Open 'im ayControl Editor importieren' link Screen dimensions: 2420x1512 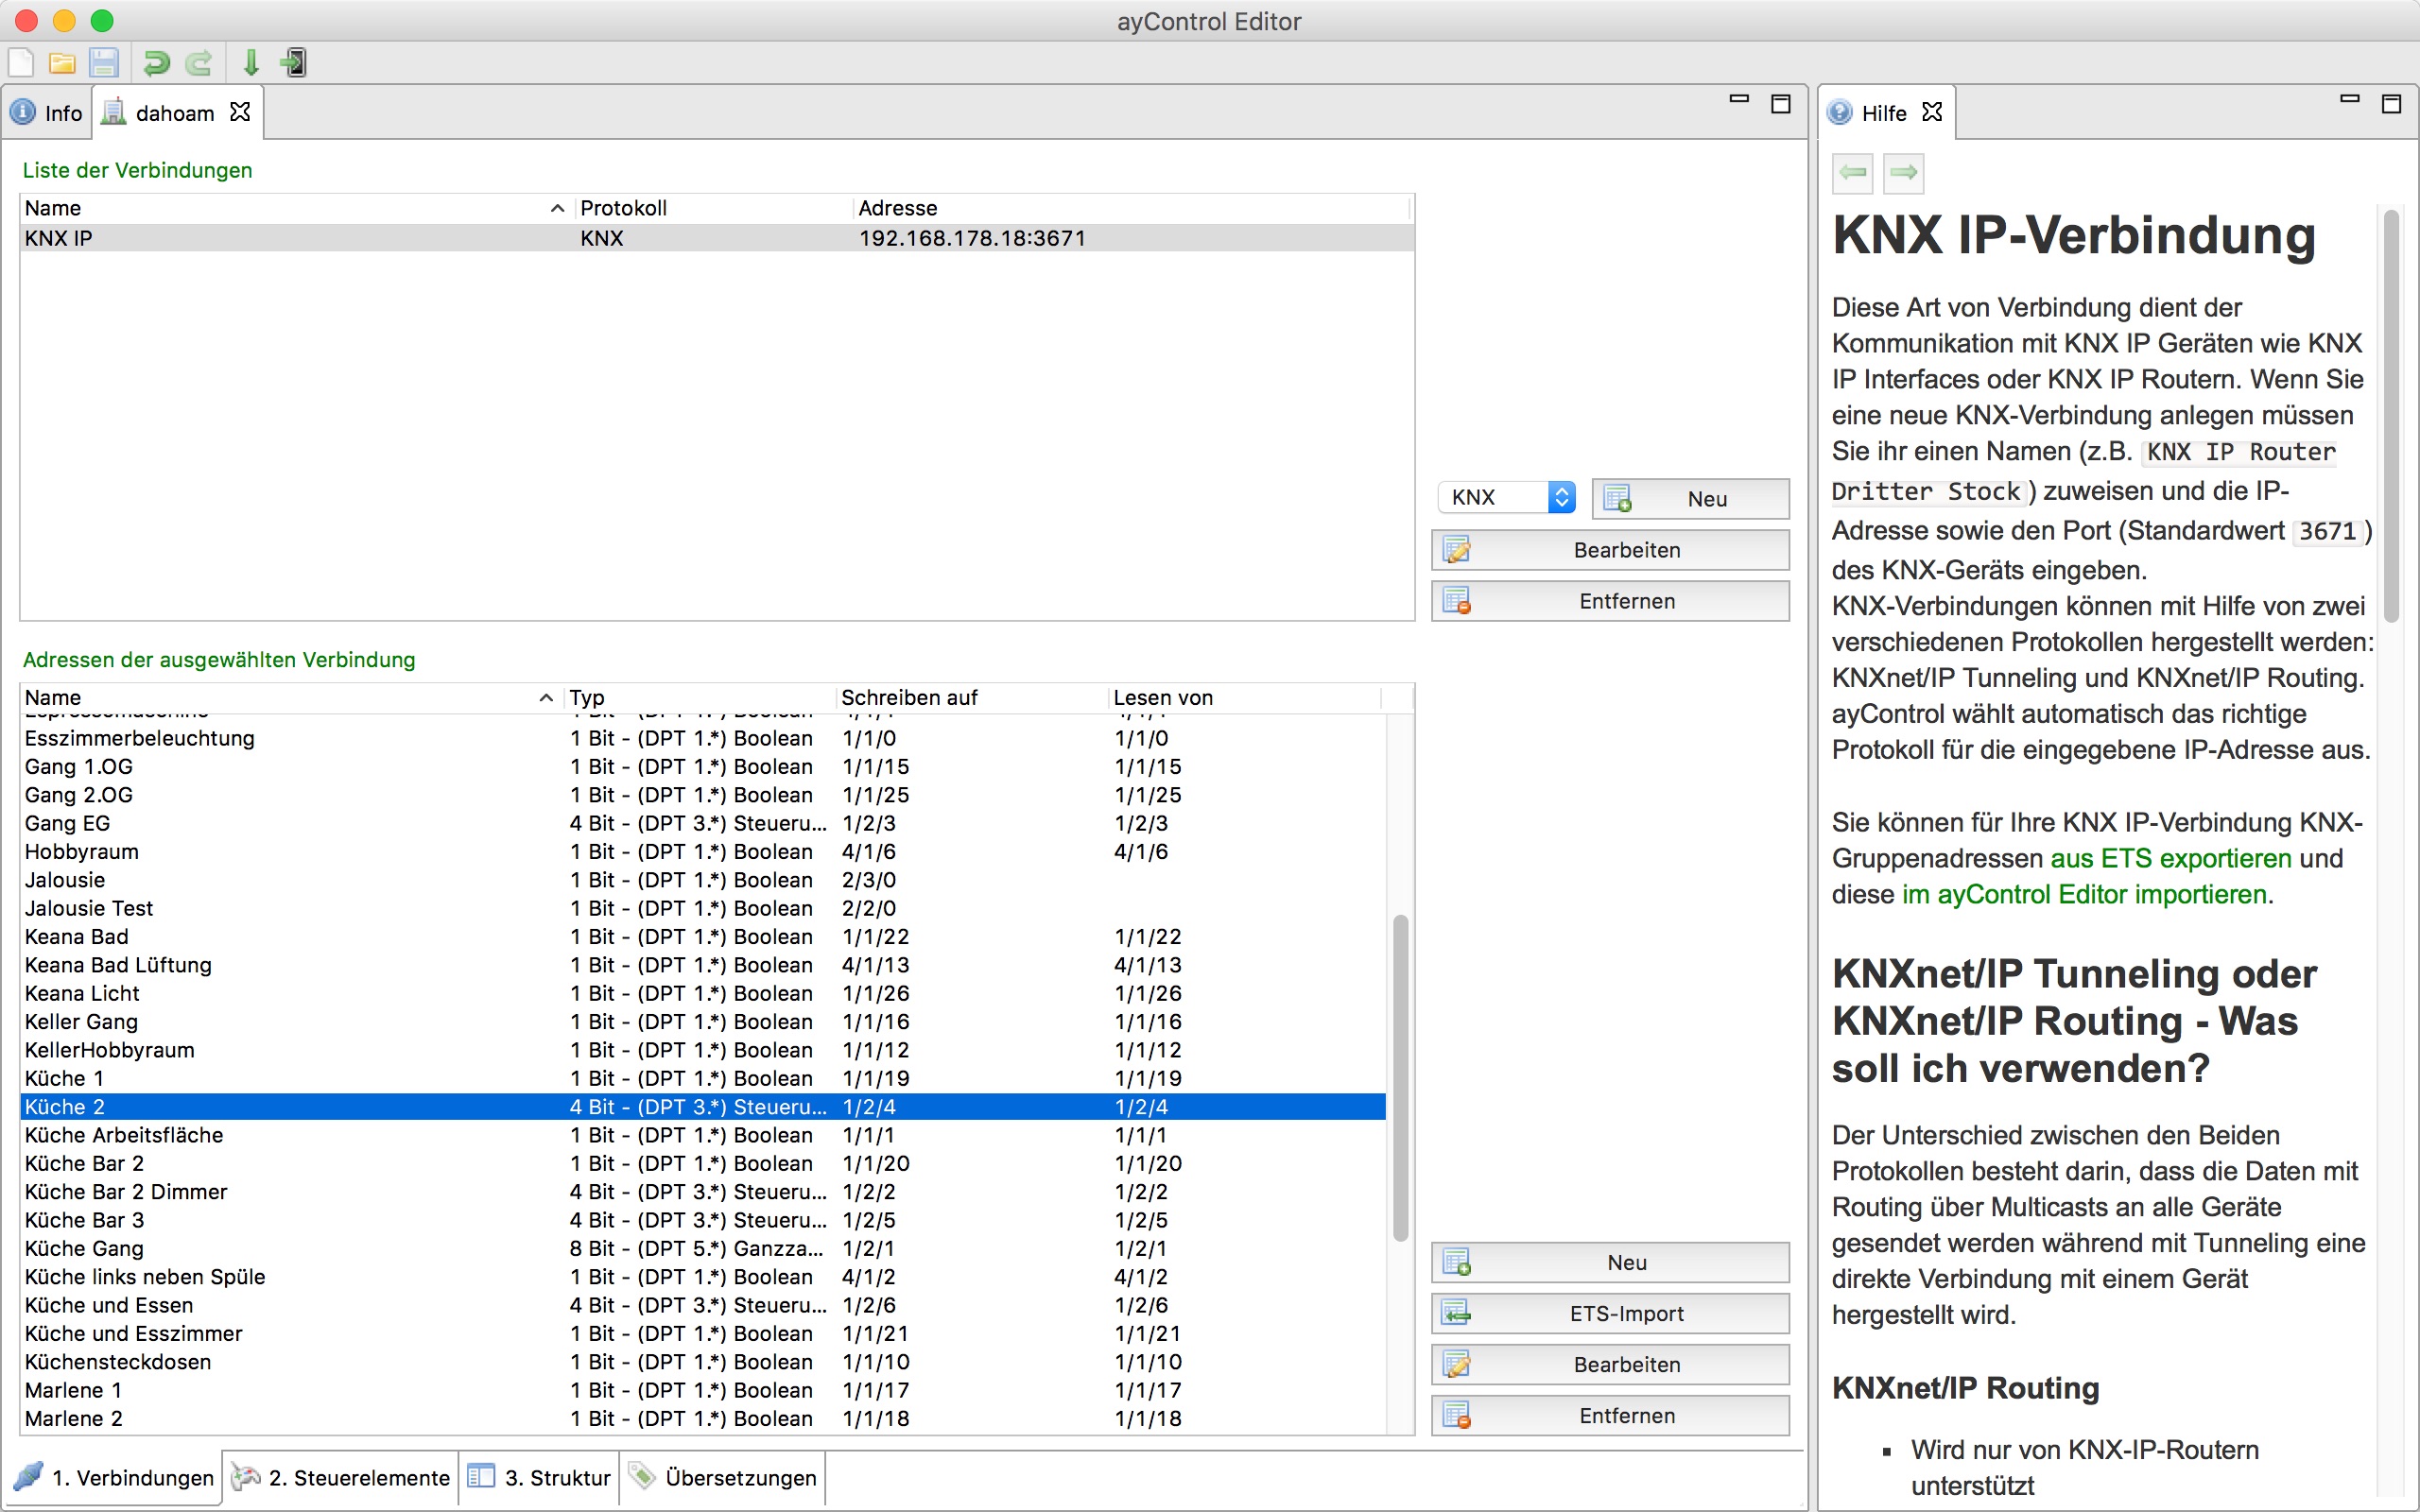click(2084, 894)
